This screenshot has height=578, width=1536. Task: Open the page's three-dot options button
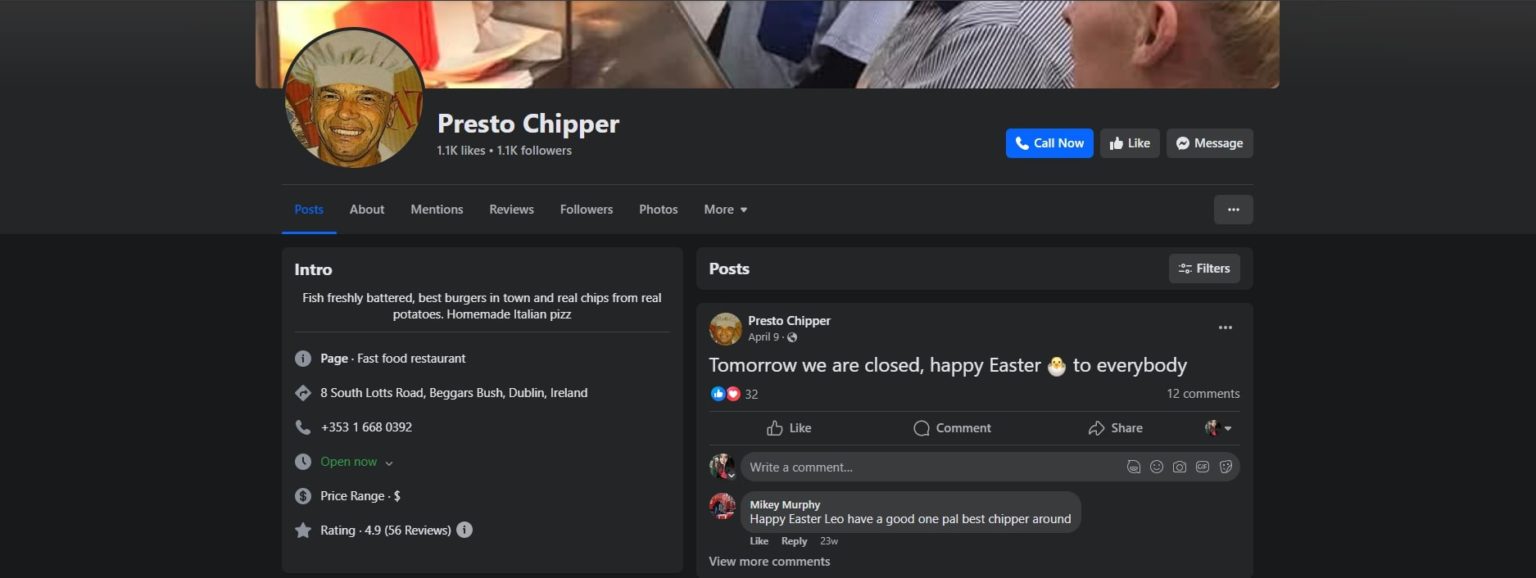click(1233, 210)
